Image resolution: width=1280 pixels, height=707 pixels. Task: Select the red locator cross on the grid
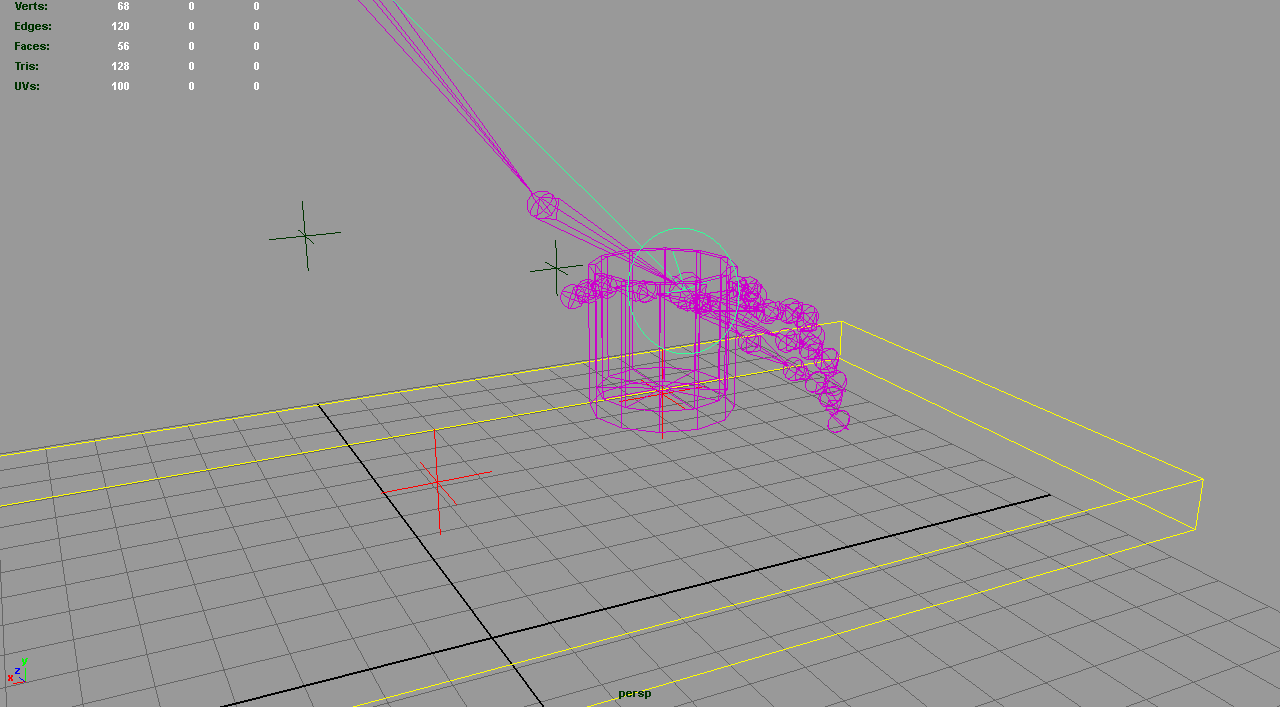click(437, 482)
